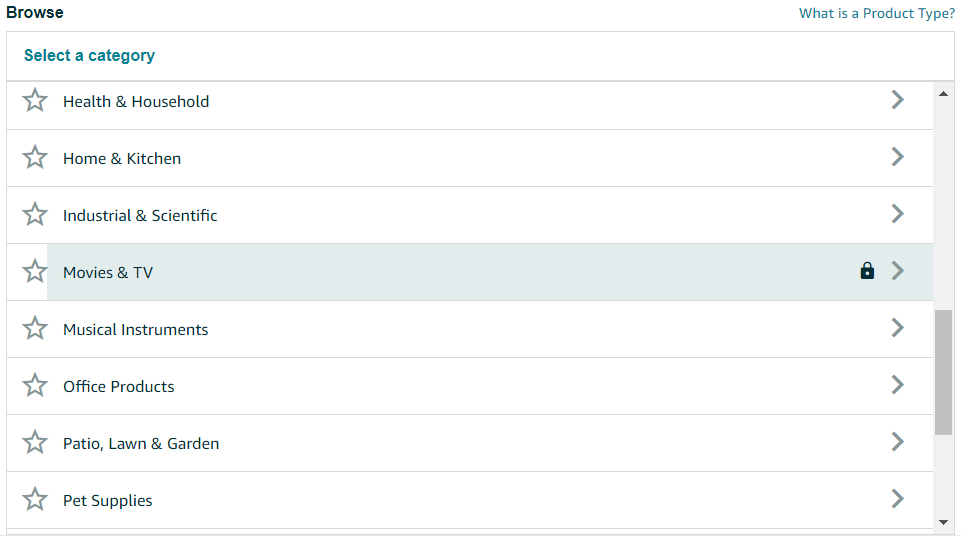Click the star icon beside Movies & TV
Screen dimensions: 961x539
point(35,272)
